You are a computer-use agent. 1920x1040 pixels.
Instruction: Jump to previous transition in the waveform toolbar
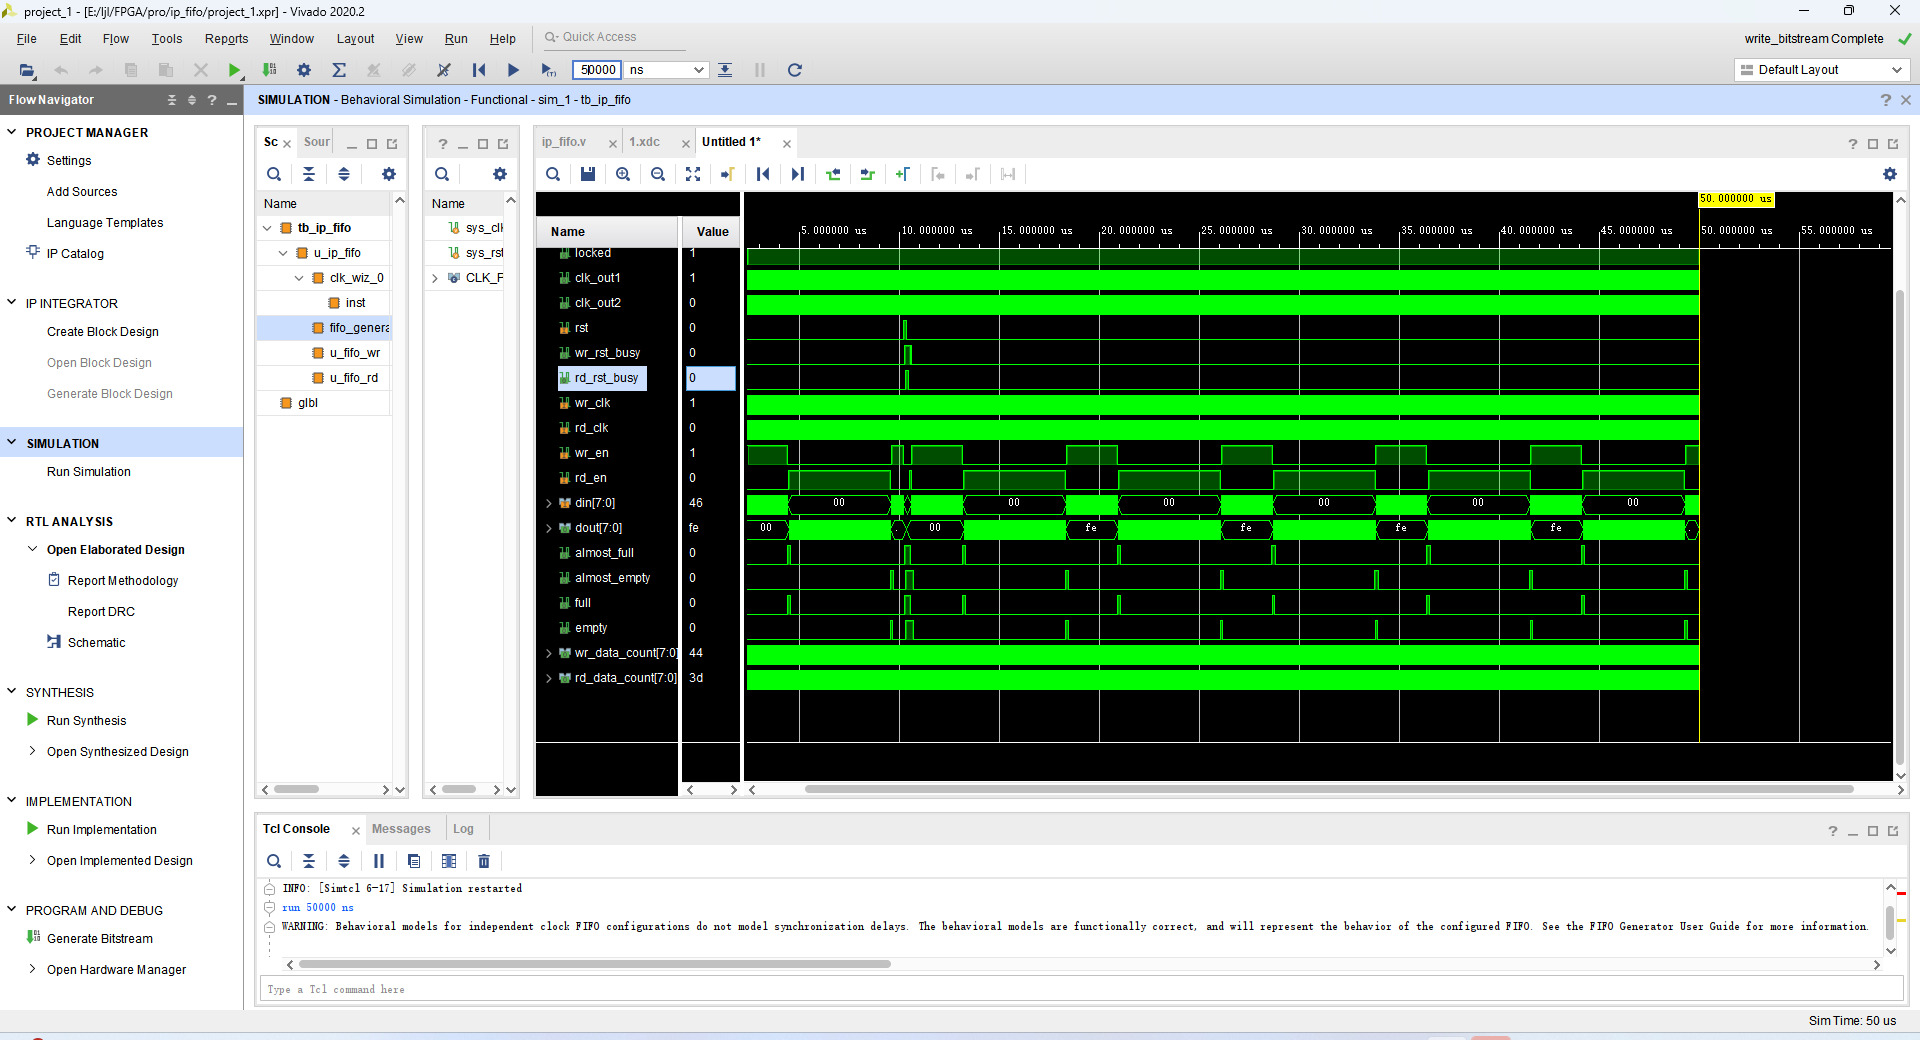pyautogui.click(x=833, y=174)
